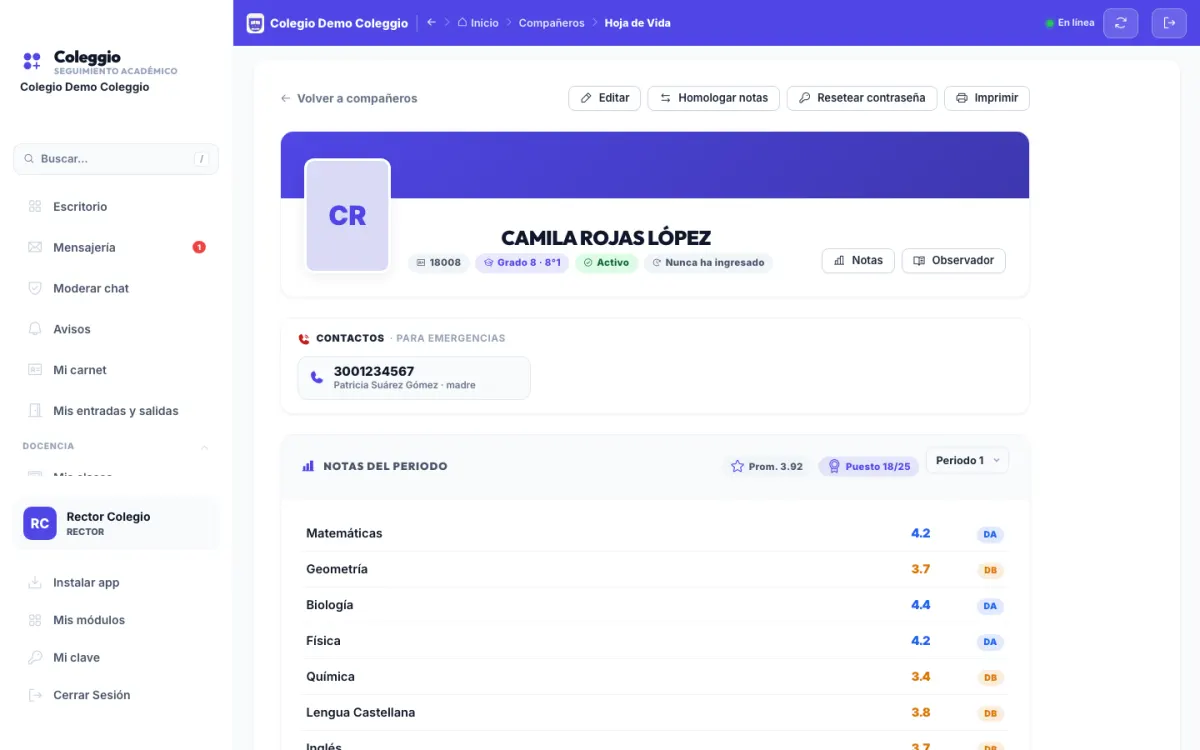Image resolution: width=1200 pixels, height=750 pixels.
Task: Open Mensajería in the sidebar
Action: [116, 247]
